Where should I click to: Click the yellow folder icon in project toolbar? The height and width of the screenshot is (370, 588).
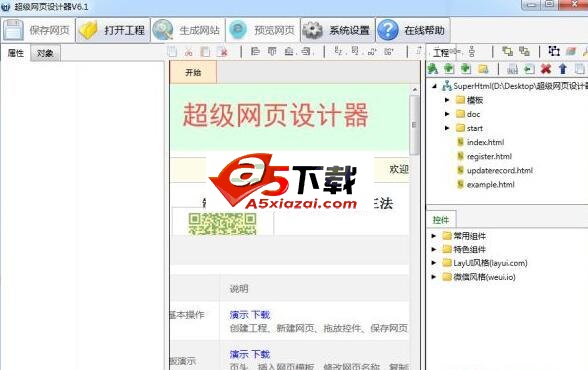click(x=483, y=69)
